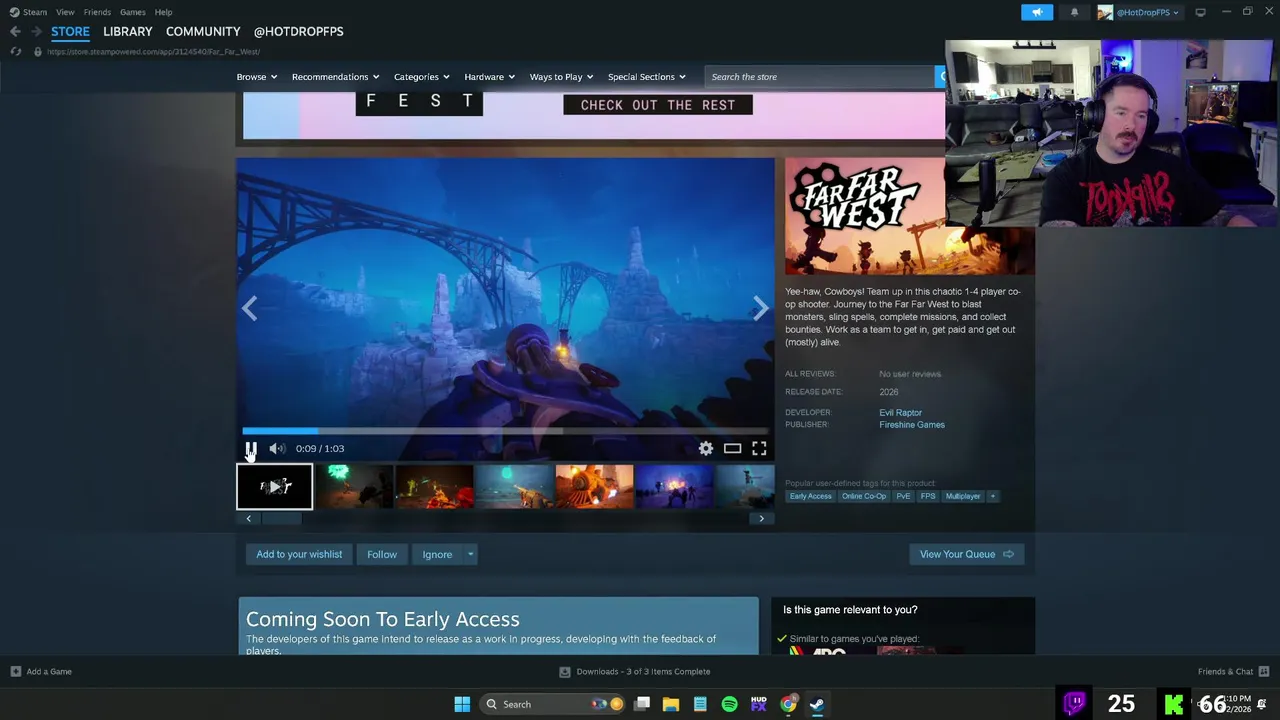Open Spotify from the taskbar
Viewport: 1280px width, 720px height.
(x=730, y=704)
